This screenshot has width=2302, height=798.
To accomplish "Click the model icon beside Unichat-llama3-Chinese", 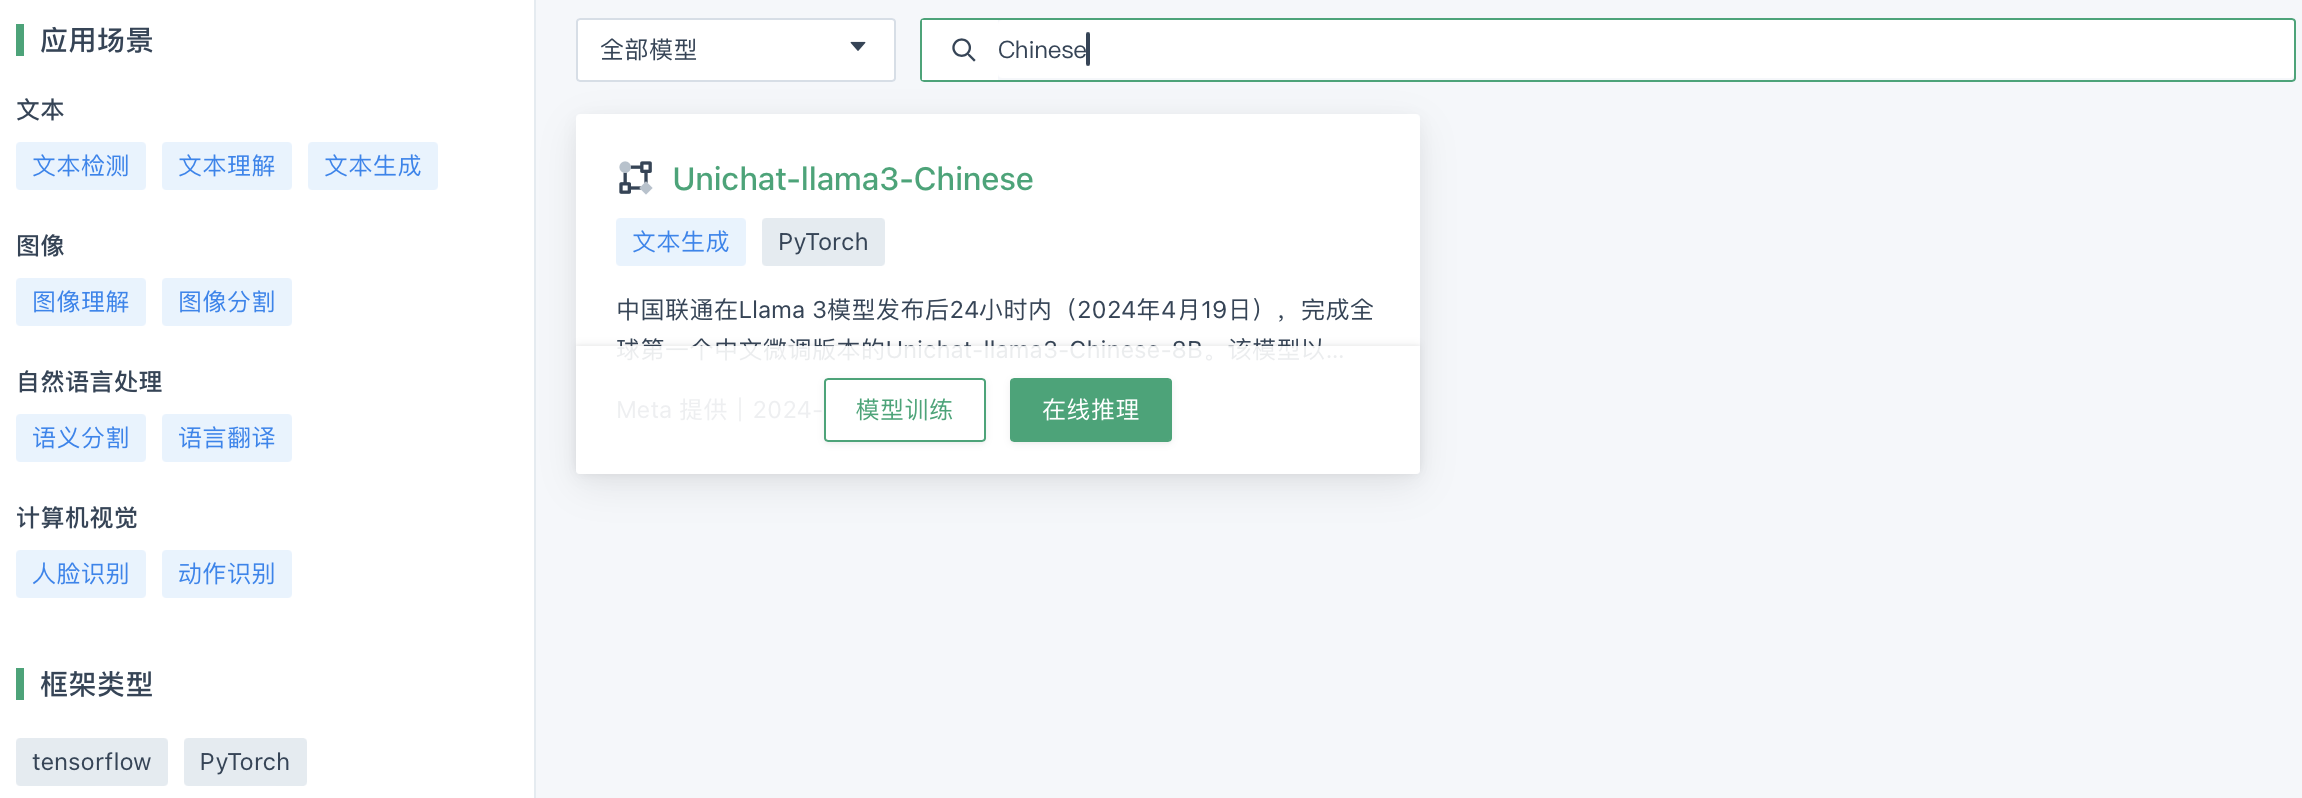I will pyautogui.click(x=635, y=178).
